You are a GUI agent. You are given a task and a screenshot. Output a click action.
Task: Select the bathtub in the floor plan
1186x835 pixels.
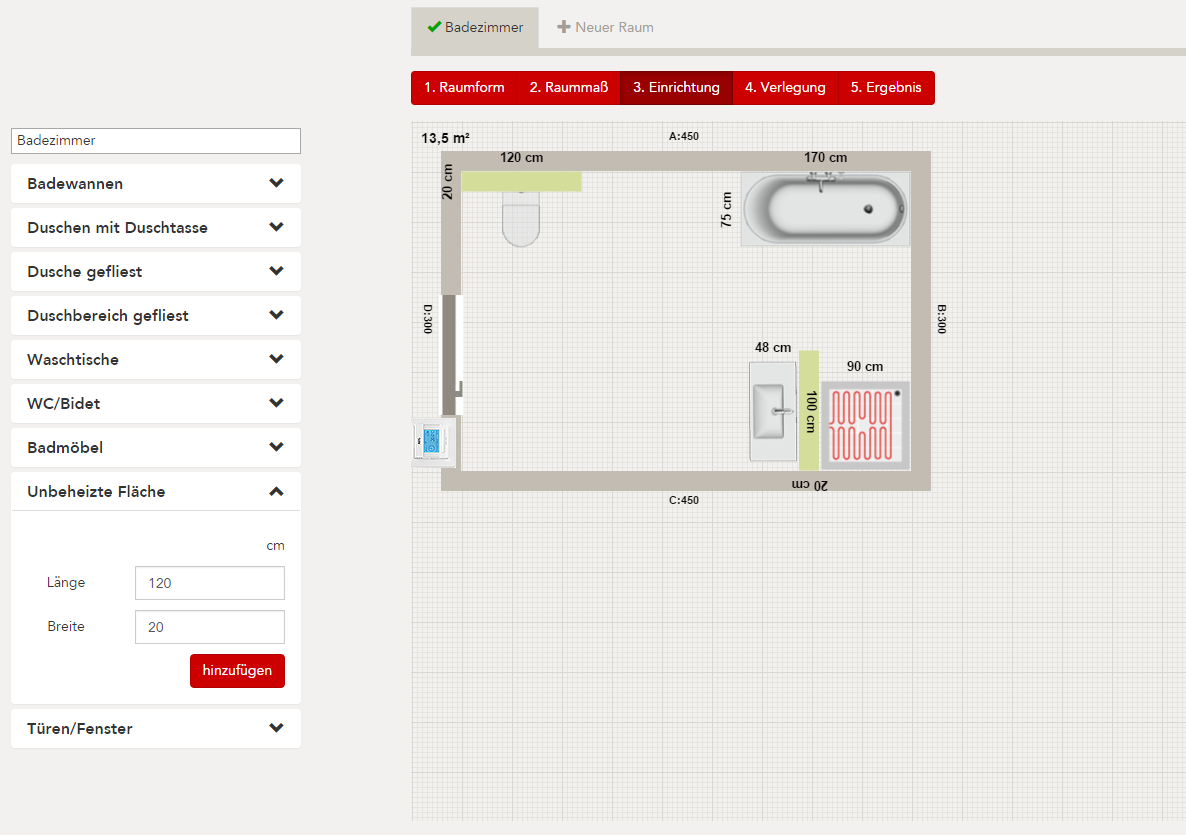click(825, 209)
